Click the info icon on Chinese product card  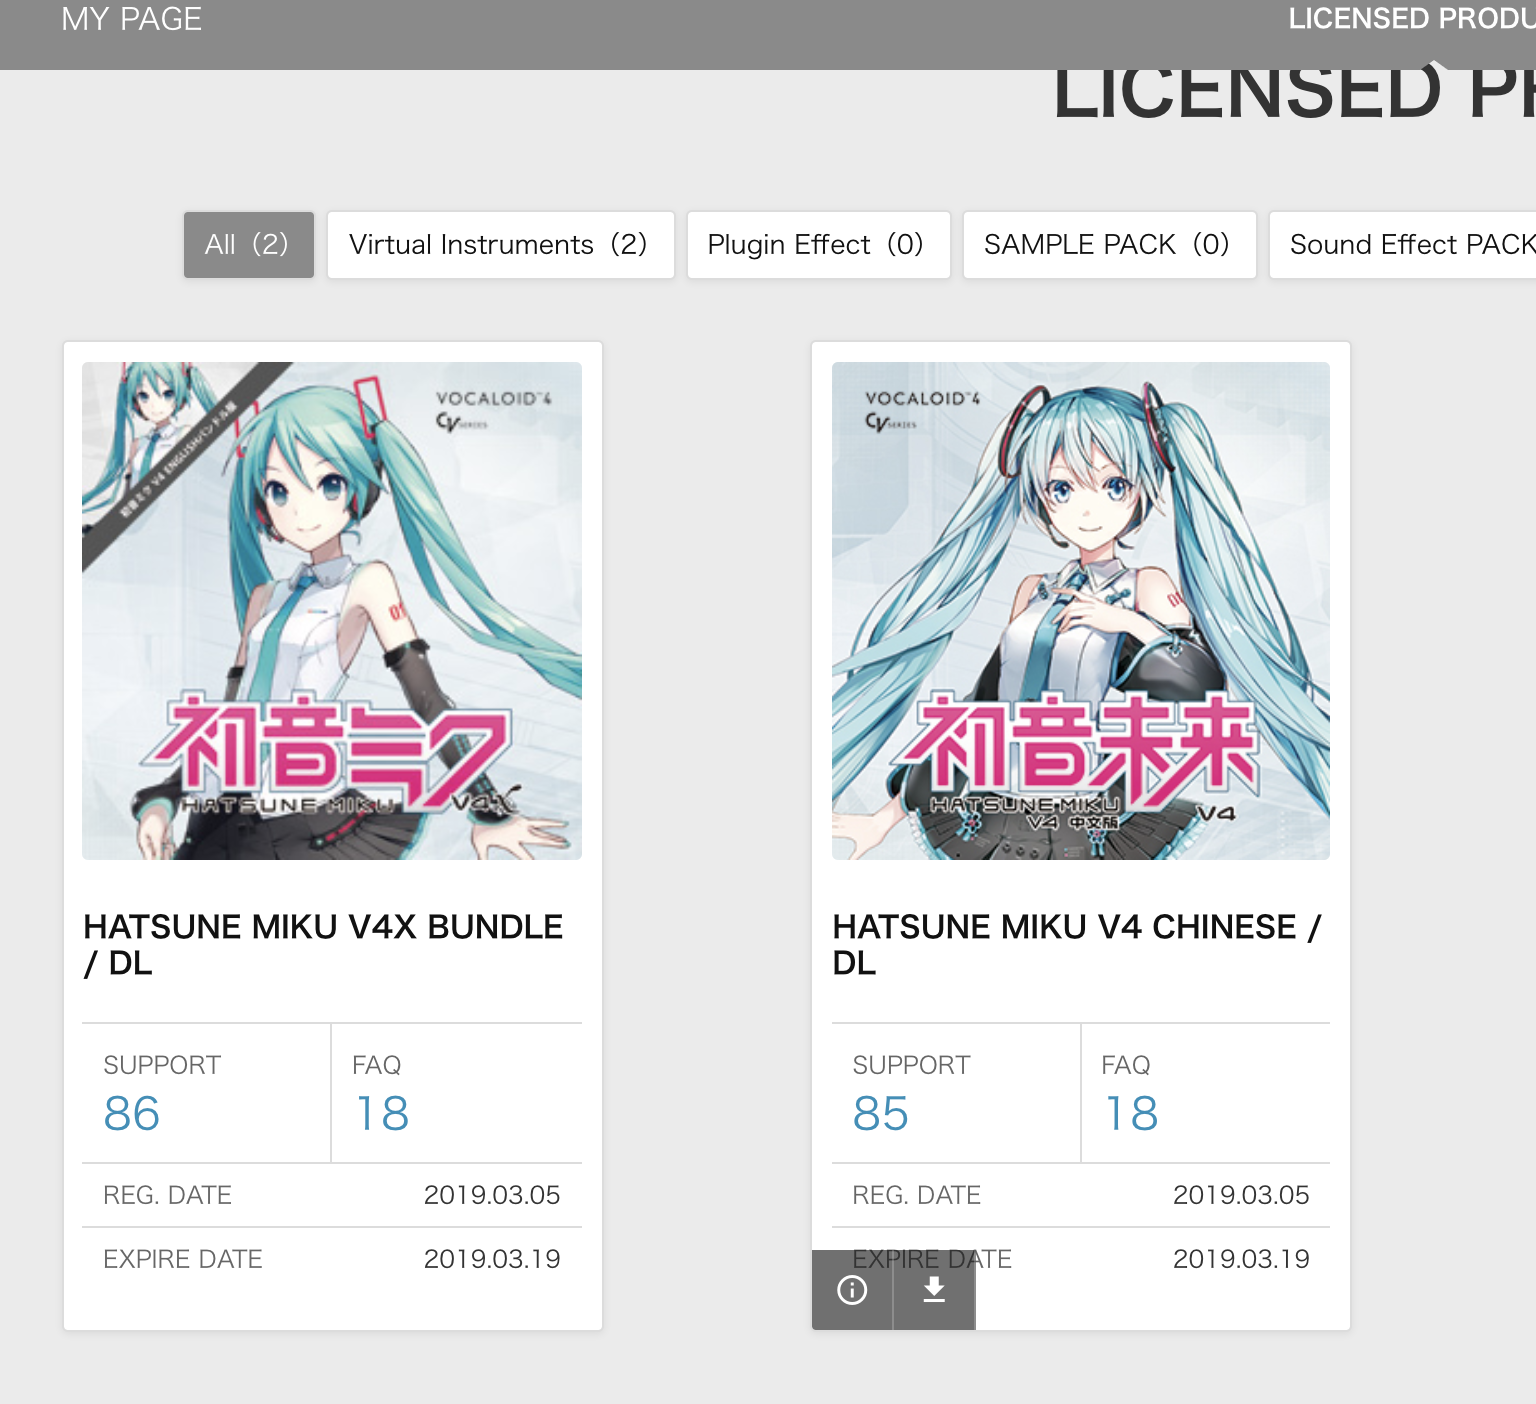[x=852, y=1290]
